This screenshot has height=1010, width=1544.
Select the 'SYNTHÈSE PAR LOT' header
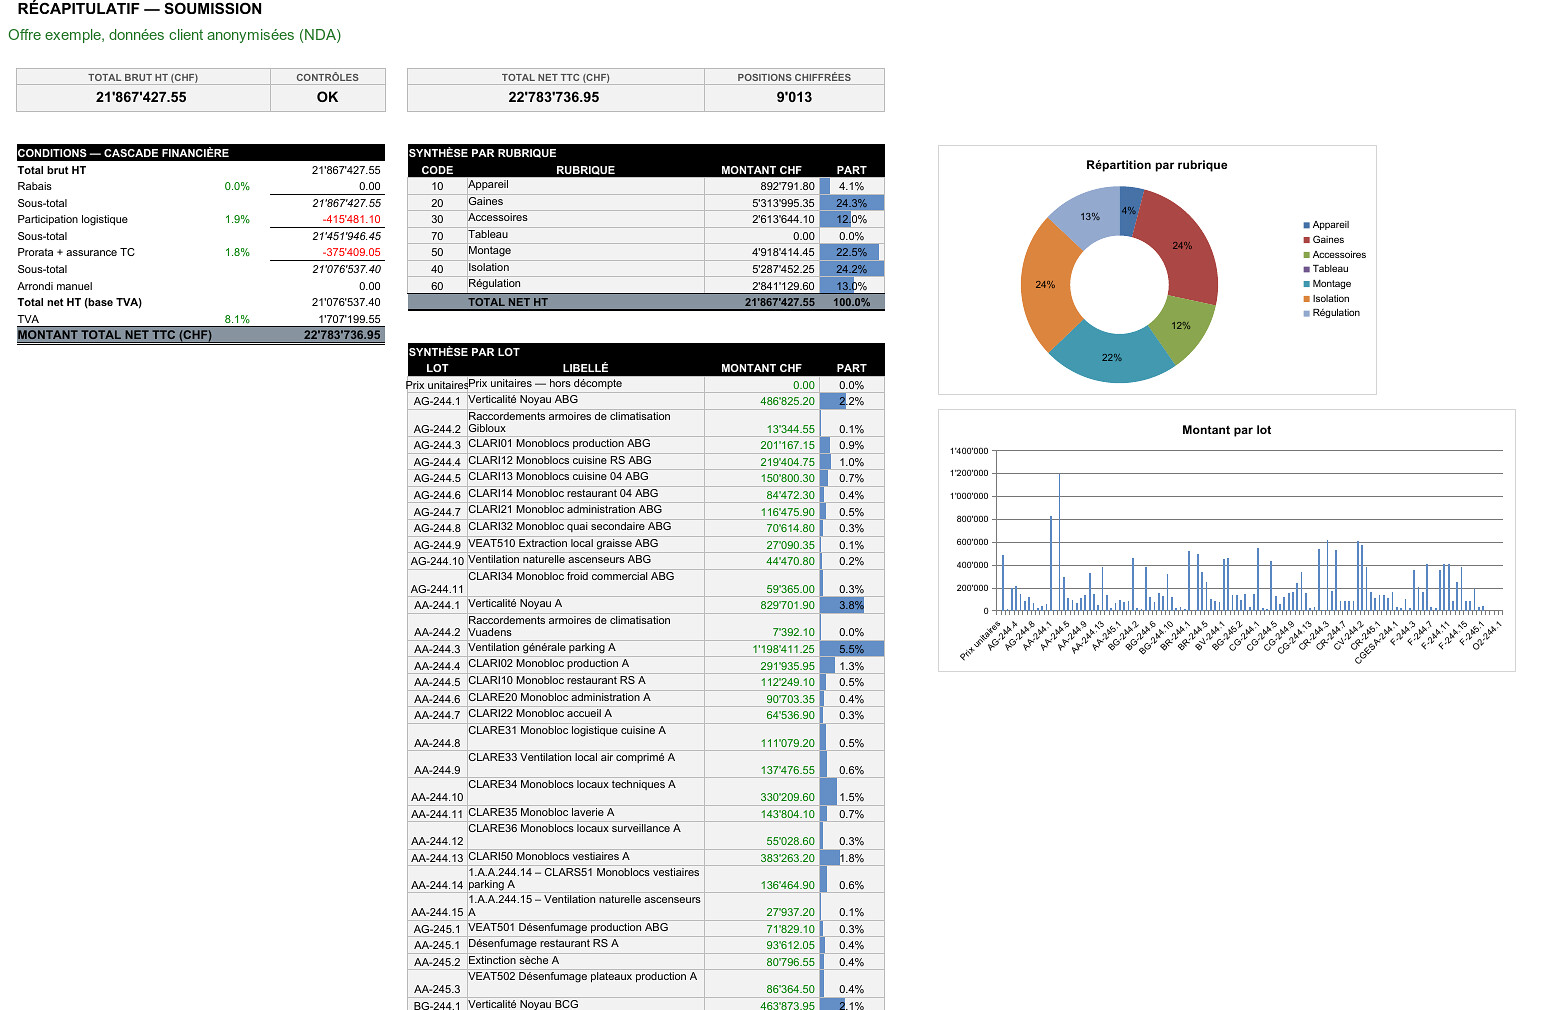pyautogui.click(x=464, y=352)
